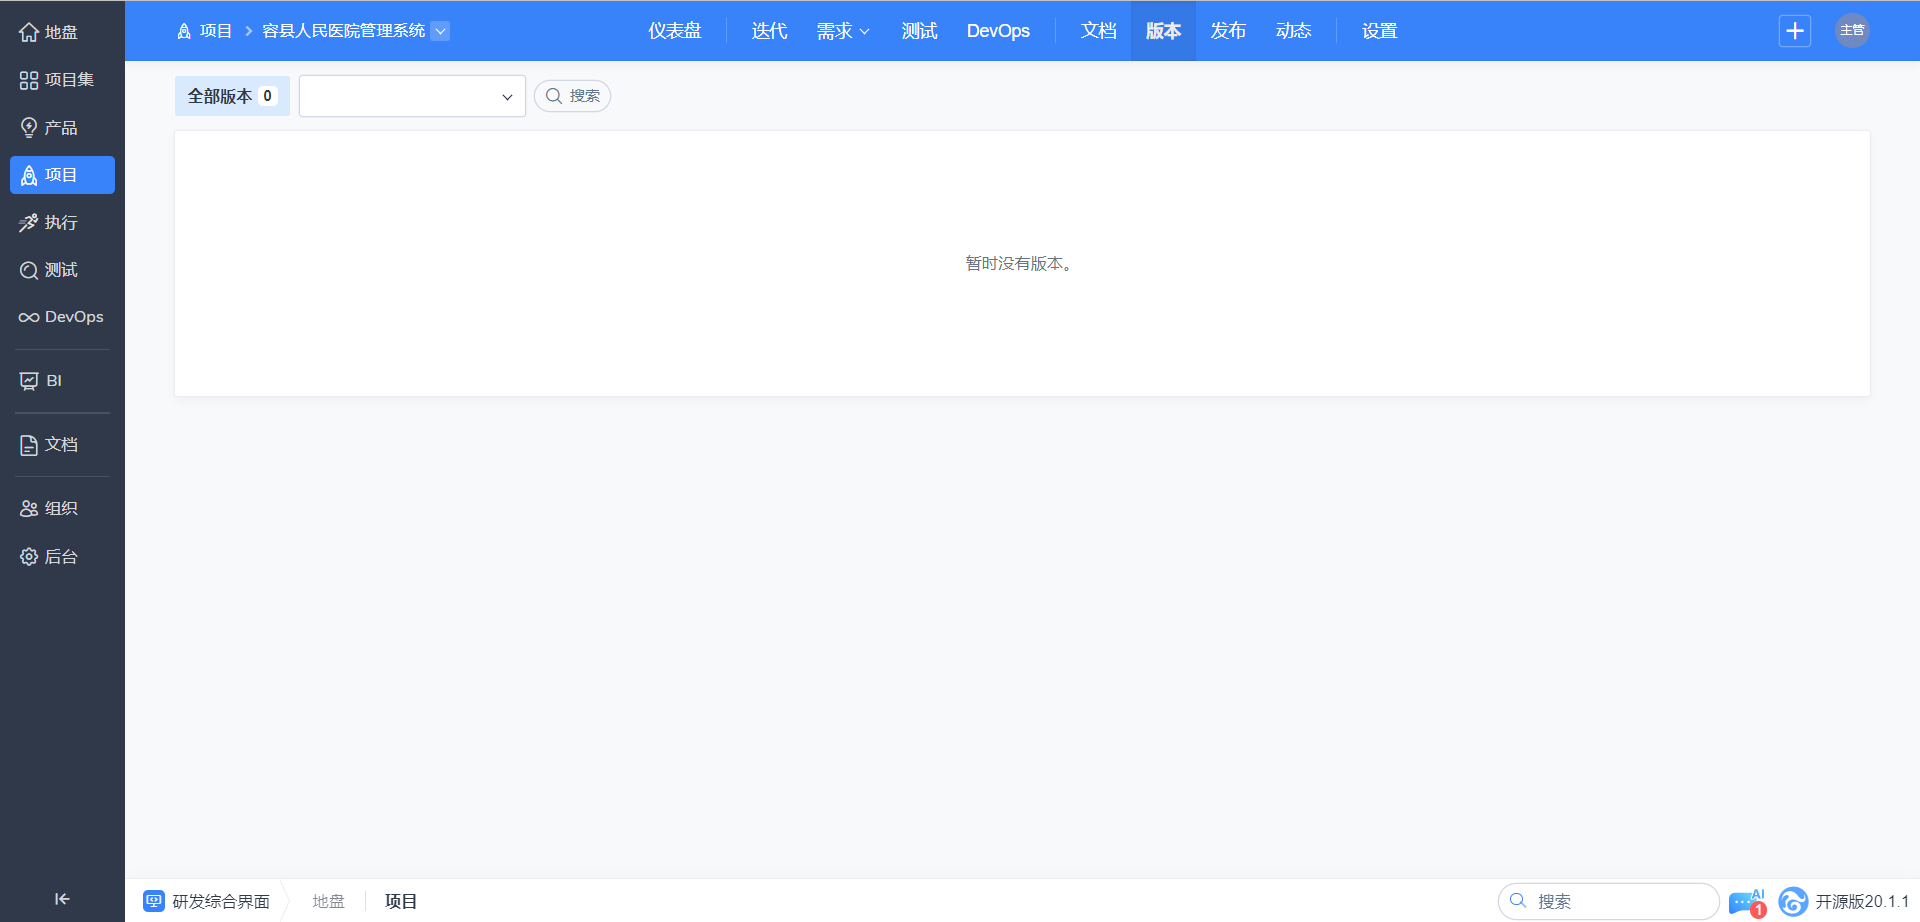Switch to top navigation DevOps tab
This screenshot has height=922, width=1920.
[998, 31]
